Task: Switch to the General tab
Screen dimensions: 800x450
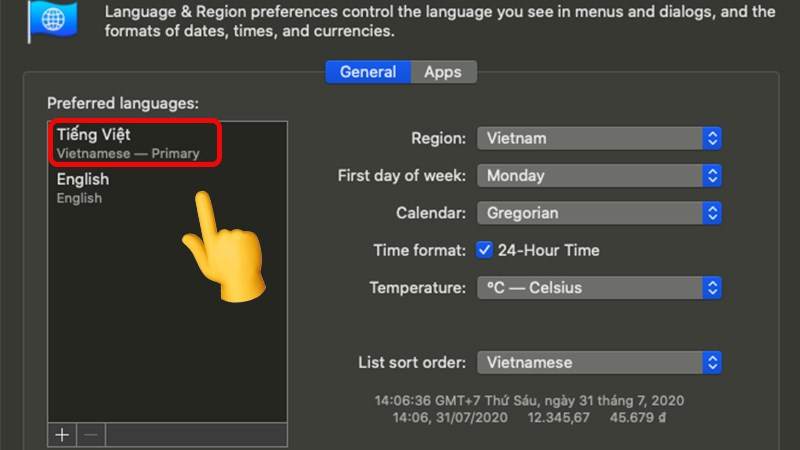Action: pyautogui.click(x=368, y=72)
